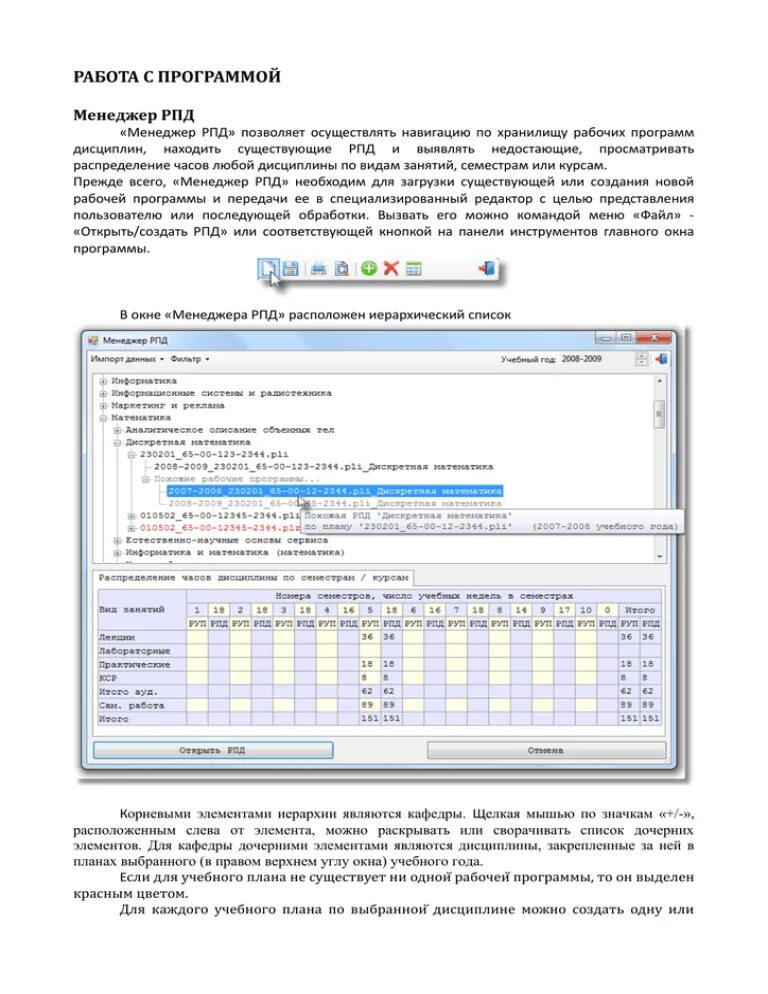Expand the black 010502_65-00-12345-2344.pli node
768x994 pixels.
[x=131, y=516]
